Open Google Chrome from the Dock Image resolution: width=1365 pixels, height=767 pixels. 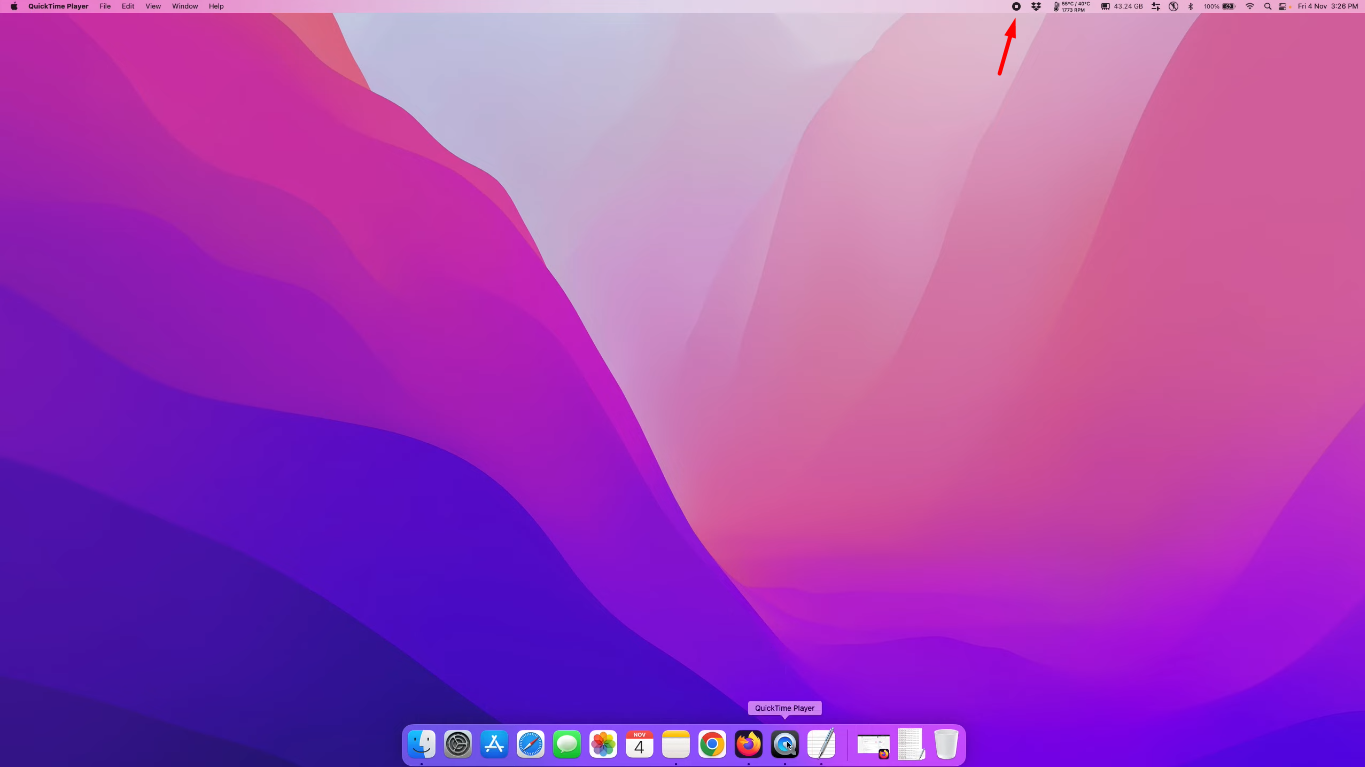(x=711, y=744)
